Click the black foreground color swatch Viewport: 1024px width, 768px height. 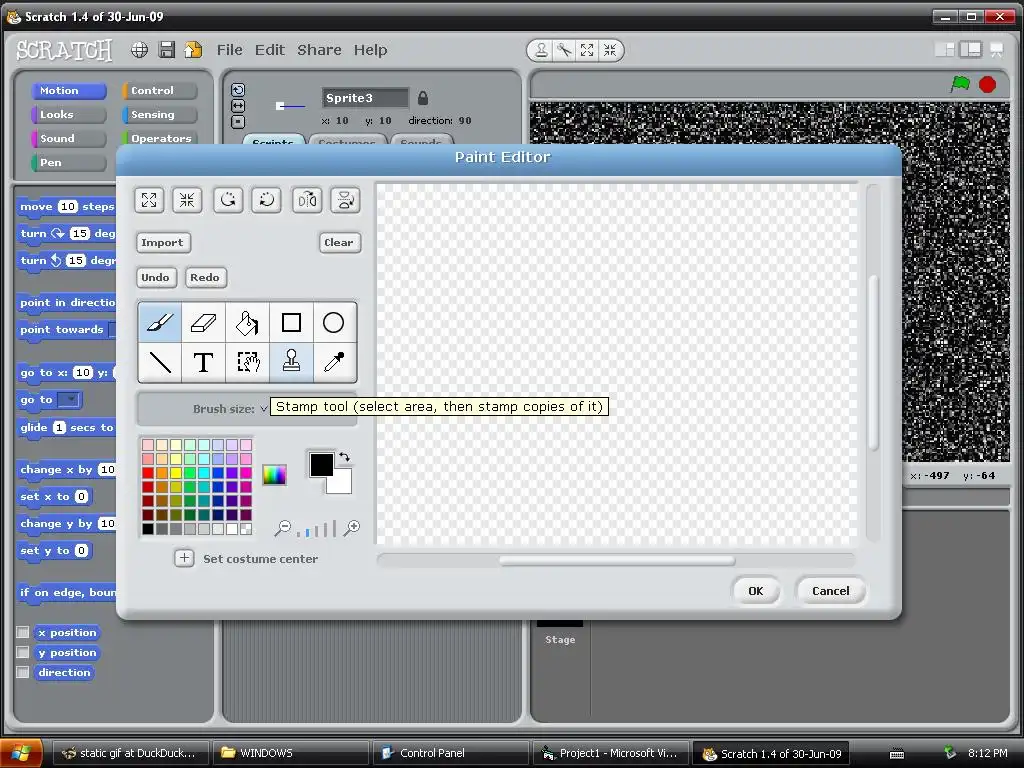(321, 464)
